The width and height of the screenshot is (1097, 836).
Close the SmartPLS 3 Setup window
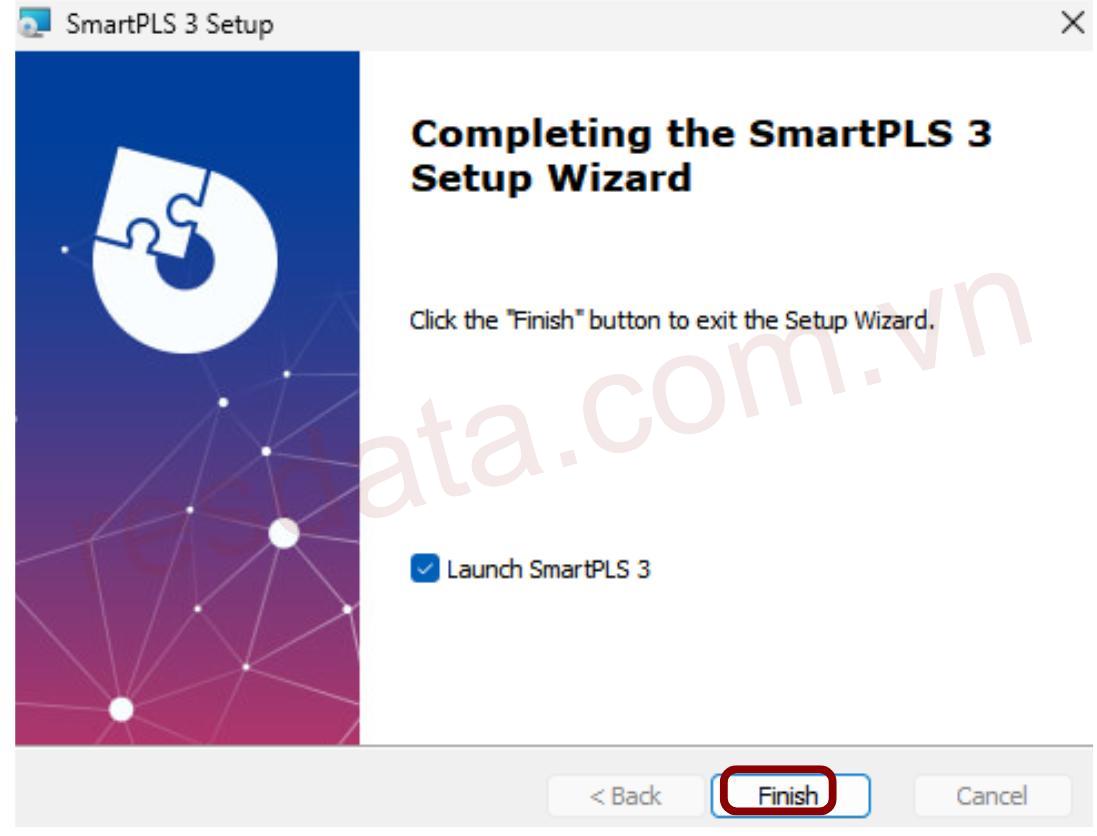pyautogui.click(x=1072, y=22)
